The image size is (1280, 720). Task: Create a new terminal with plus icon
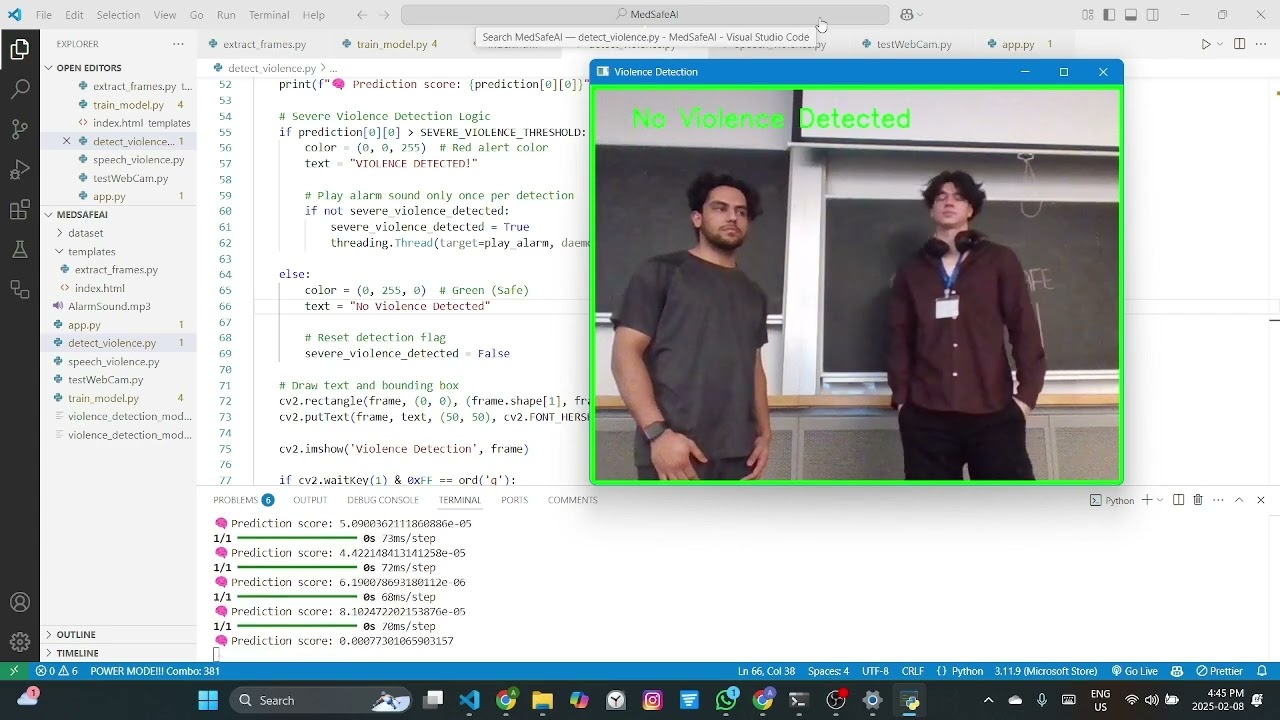click(1147, 500)
